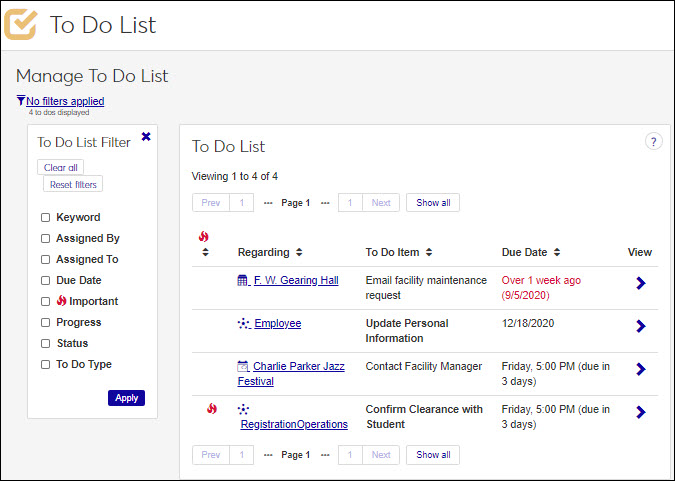Image resolution: width=675 pixels, height=481 pixels.
Task: Open the help question mark icon
Action: coord(653,142)
